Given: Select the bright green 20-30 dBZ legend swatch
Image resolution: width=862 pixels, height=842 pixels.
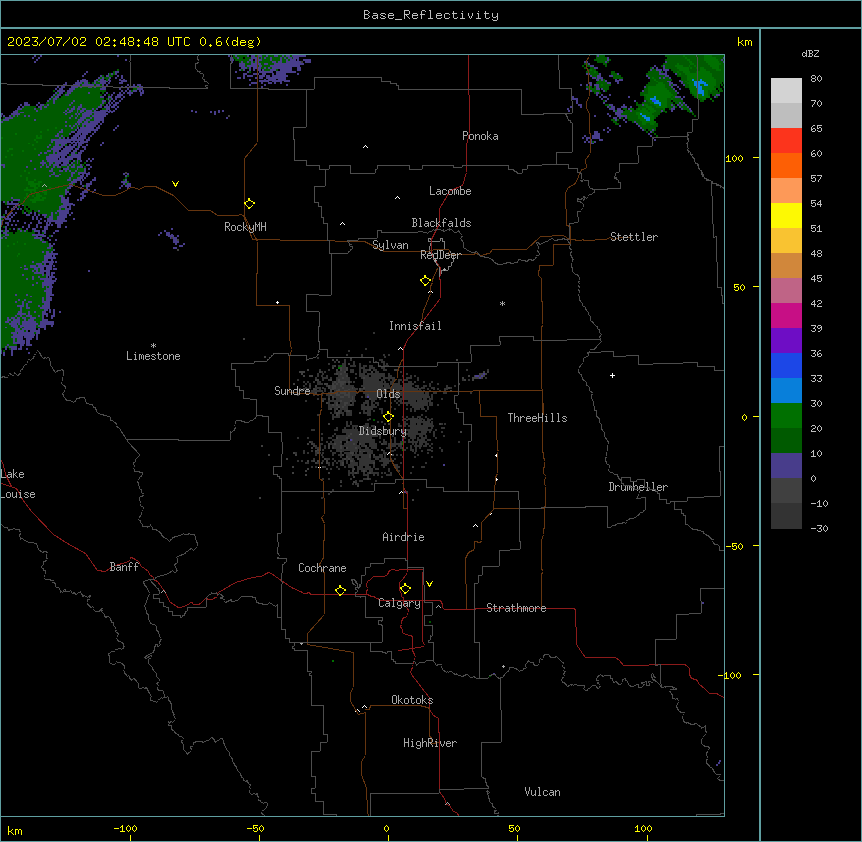Looking at the screenshot, I should (x=786, y=416).
